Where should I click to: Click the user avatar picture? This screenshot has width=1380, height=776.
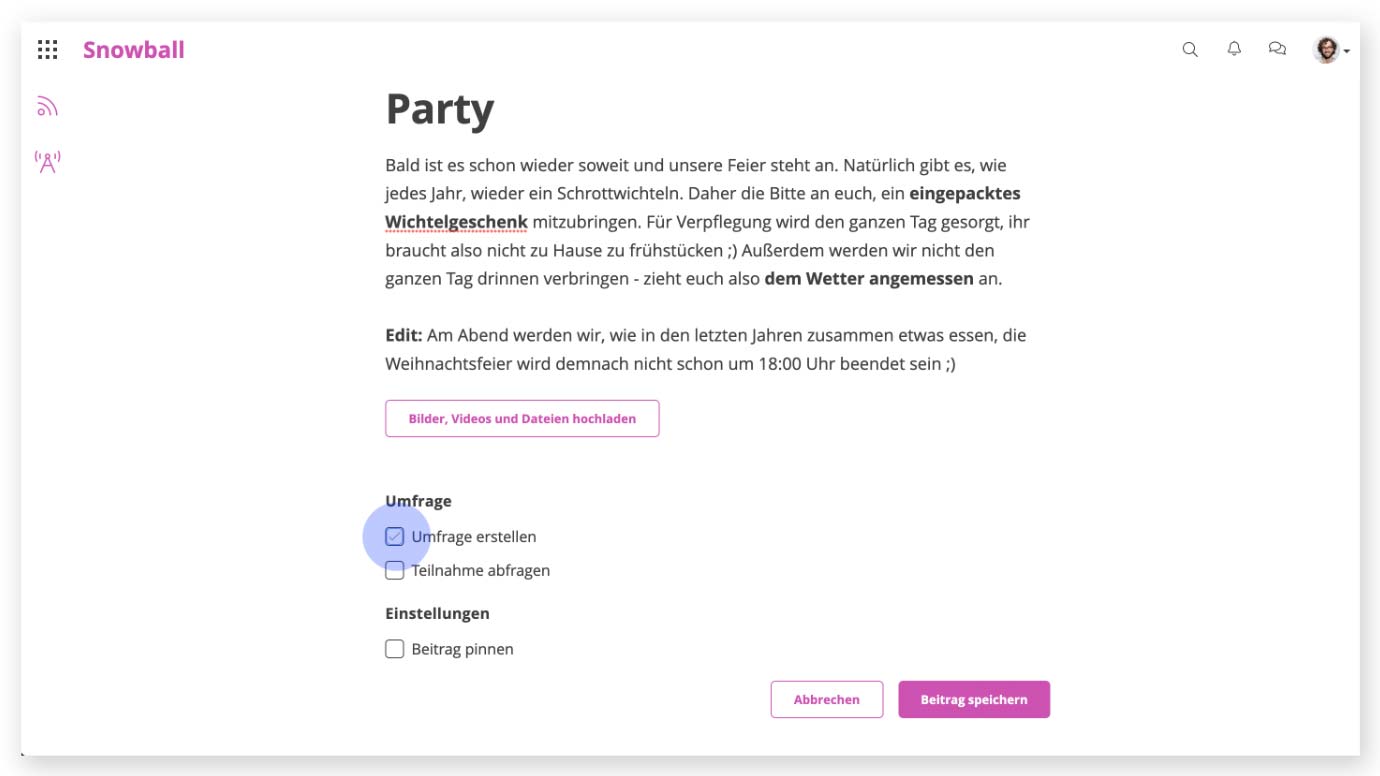click(x=1326, y=50)
